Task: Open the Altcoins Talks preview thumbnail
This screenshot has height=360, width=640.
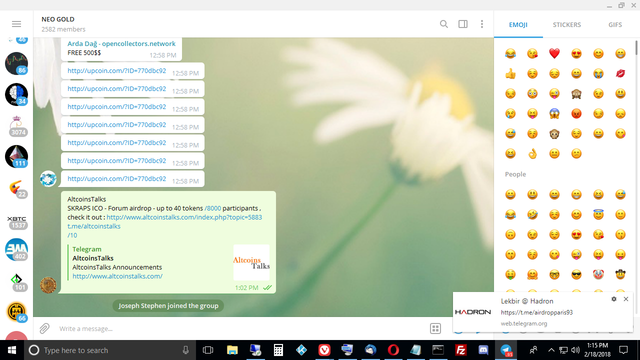Action: (x=251, y=262)
